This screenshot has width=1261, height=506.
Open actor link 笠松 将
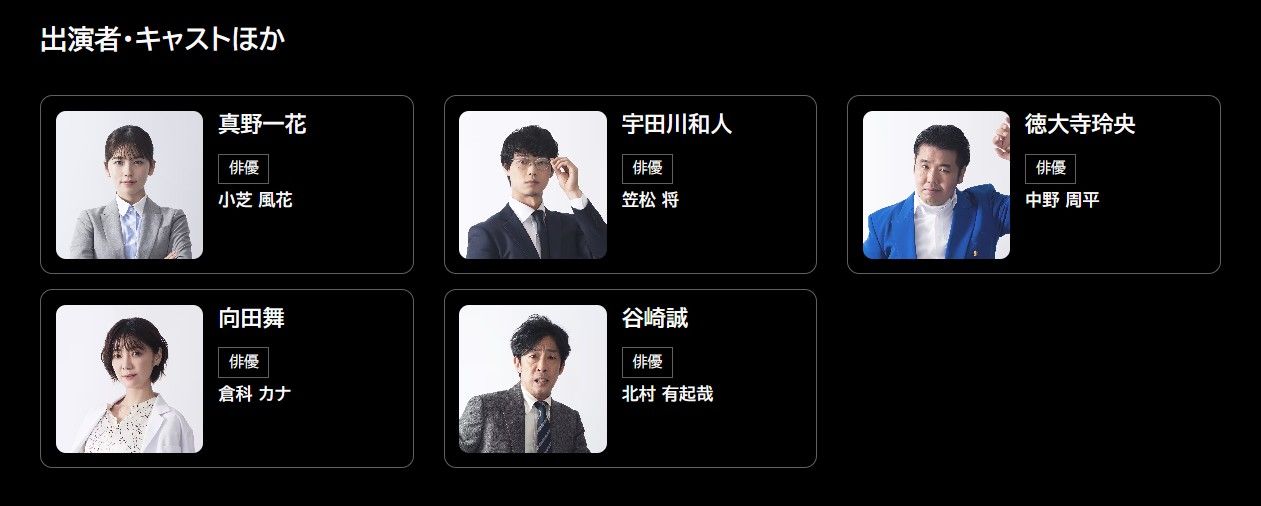(650, 200)
